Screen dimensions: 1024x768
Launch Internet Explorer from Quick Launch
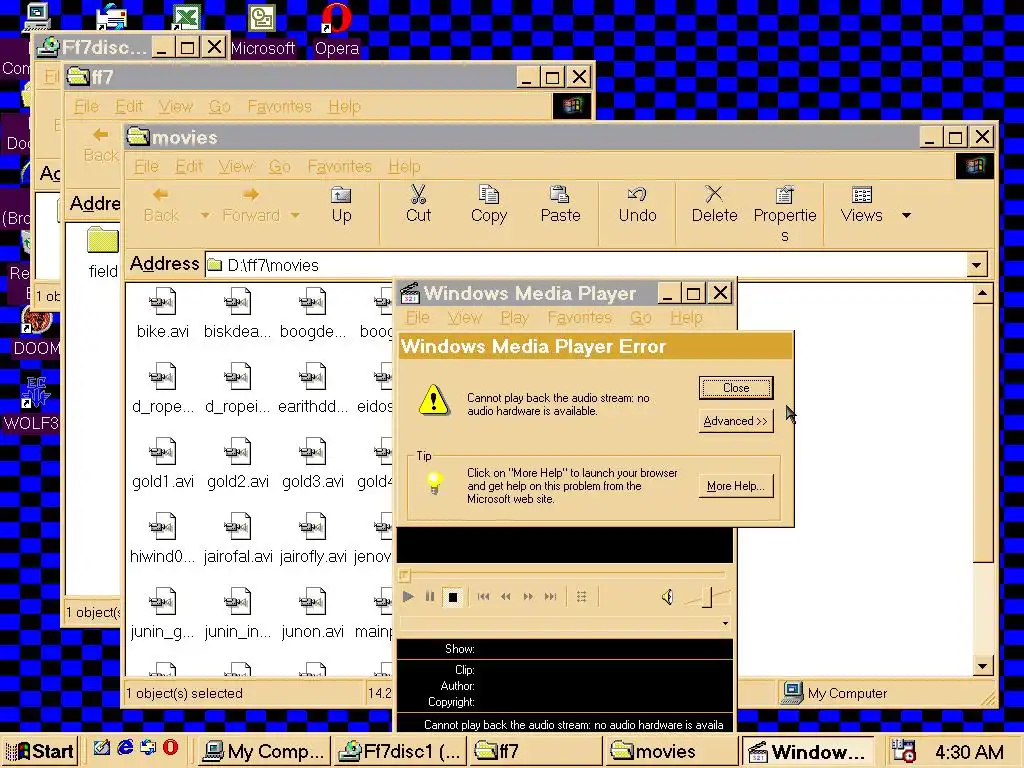[x=125, y=748]
